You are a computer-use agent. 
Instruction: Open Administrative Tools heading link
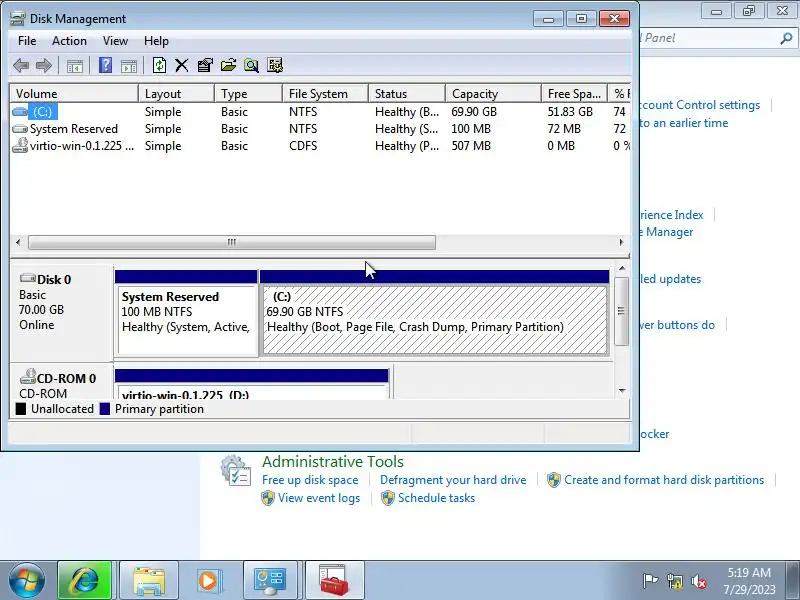[333, 462]
